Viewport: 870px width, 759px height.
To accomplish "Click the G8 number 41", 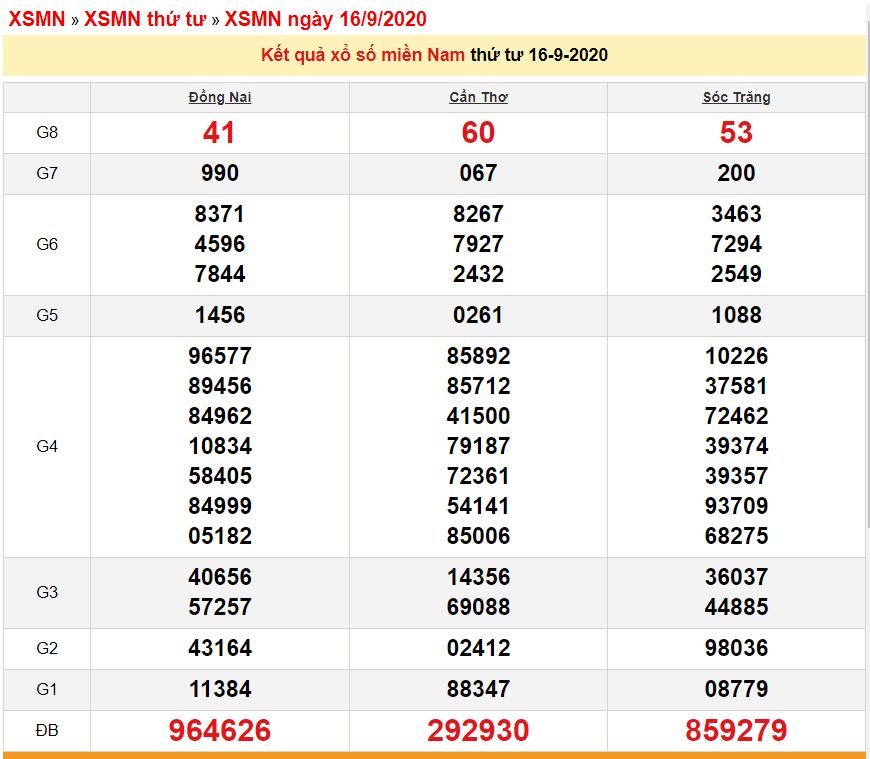I will point(219,132).
